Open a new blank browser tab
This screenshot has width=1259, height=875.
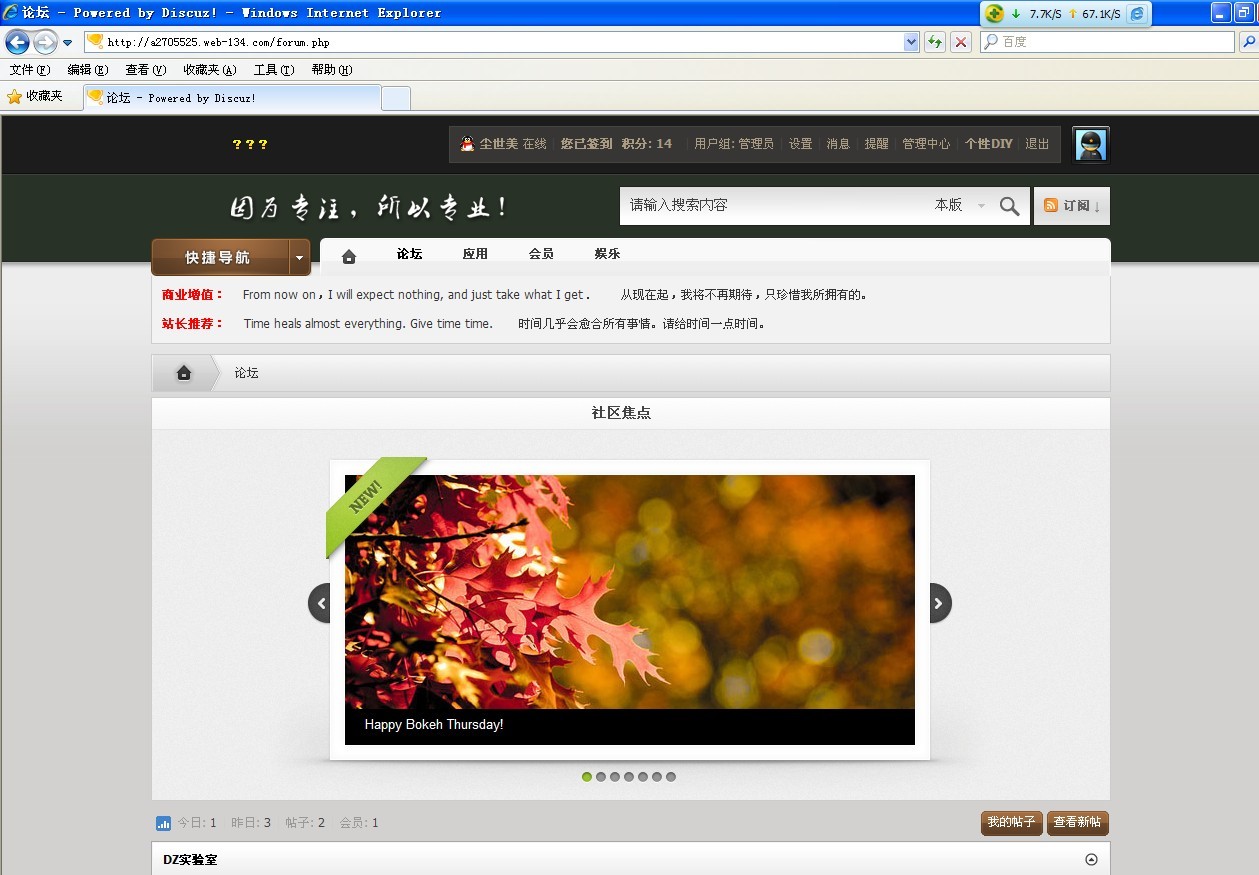pos(396,98)
